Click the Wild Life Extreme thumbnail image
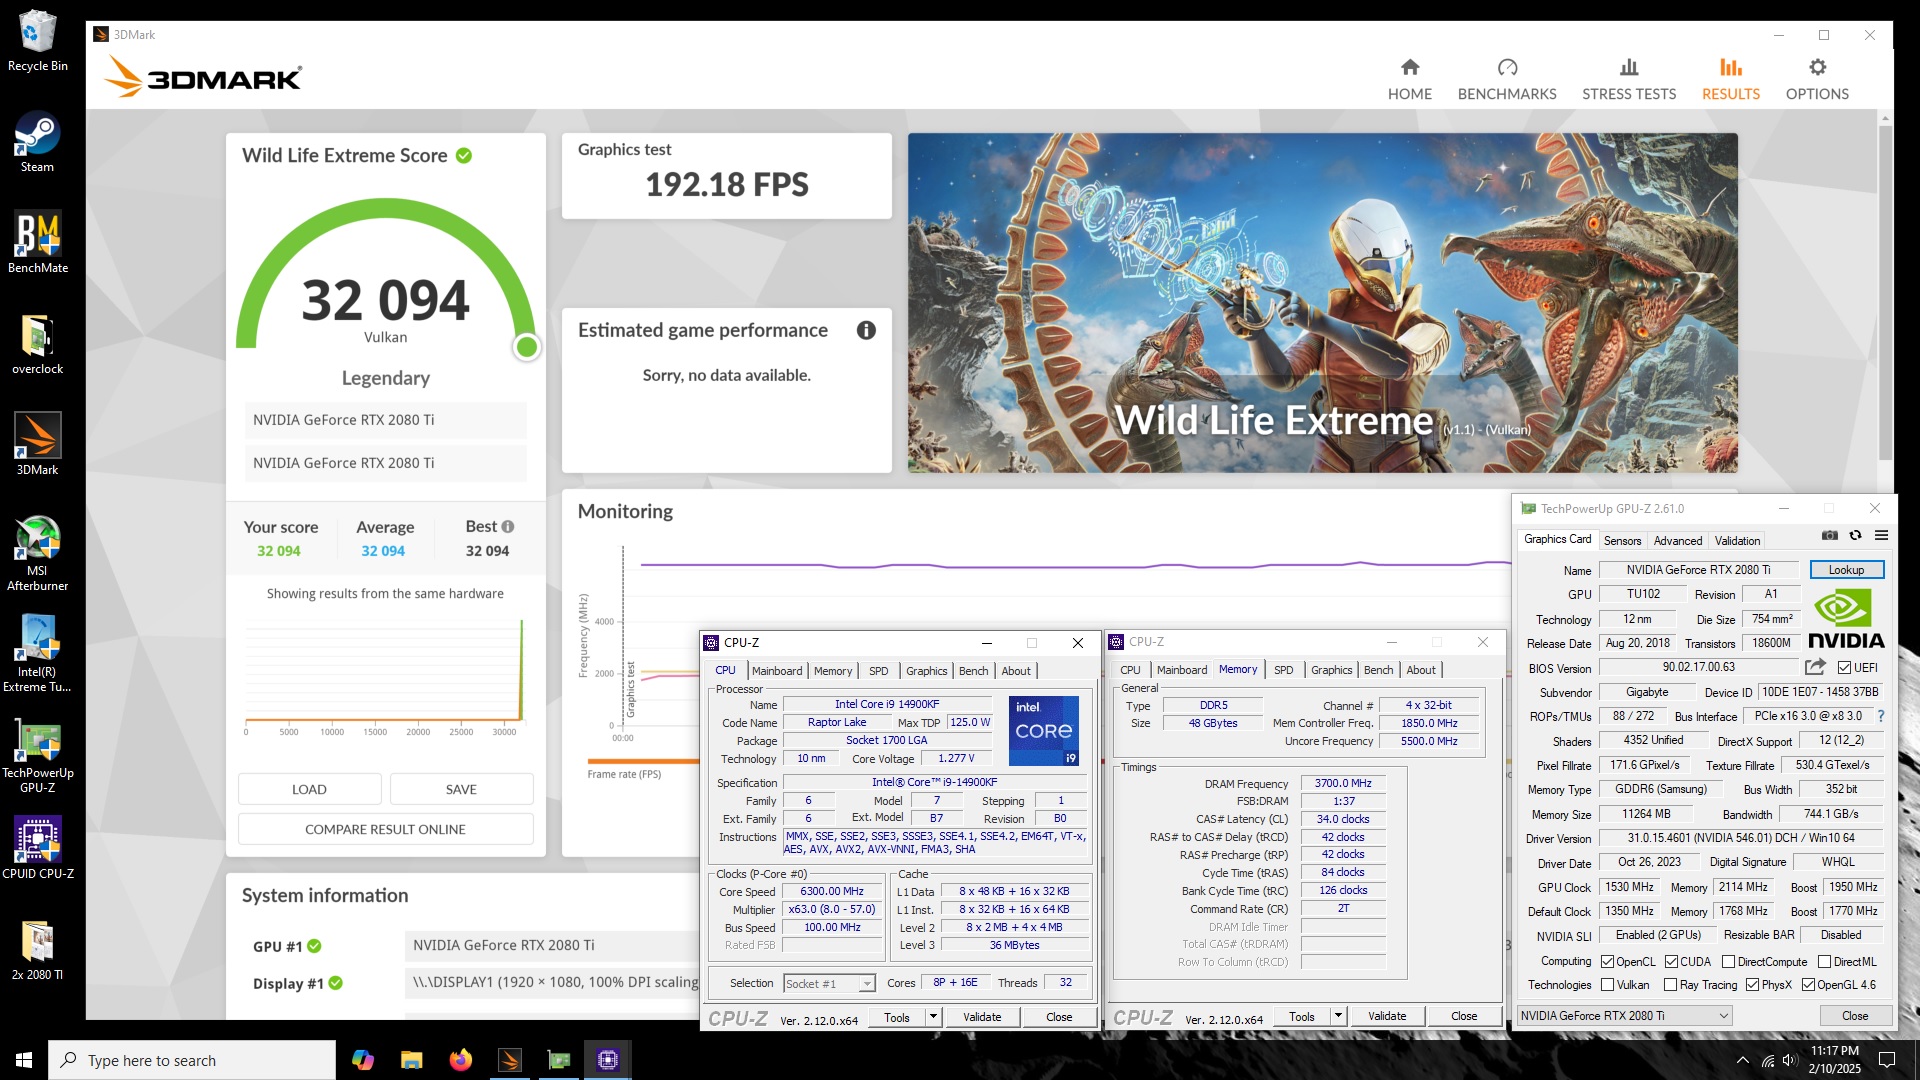 [1322, 303]
